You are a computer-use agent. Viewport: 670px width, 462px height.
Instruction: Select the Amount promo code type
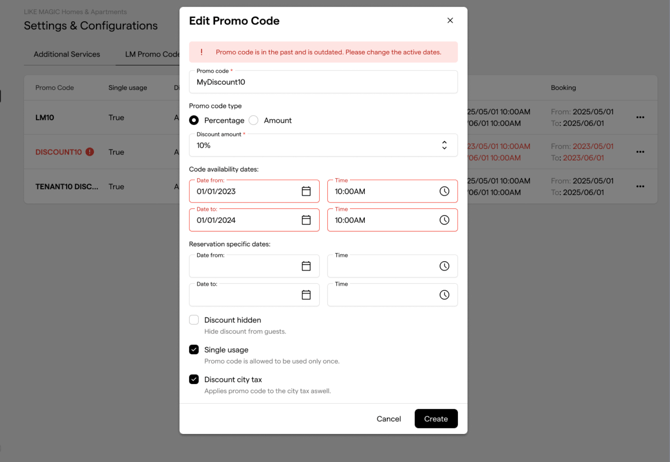coord(254,120)
